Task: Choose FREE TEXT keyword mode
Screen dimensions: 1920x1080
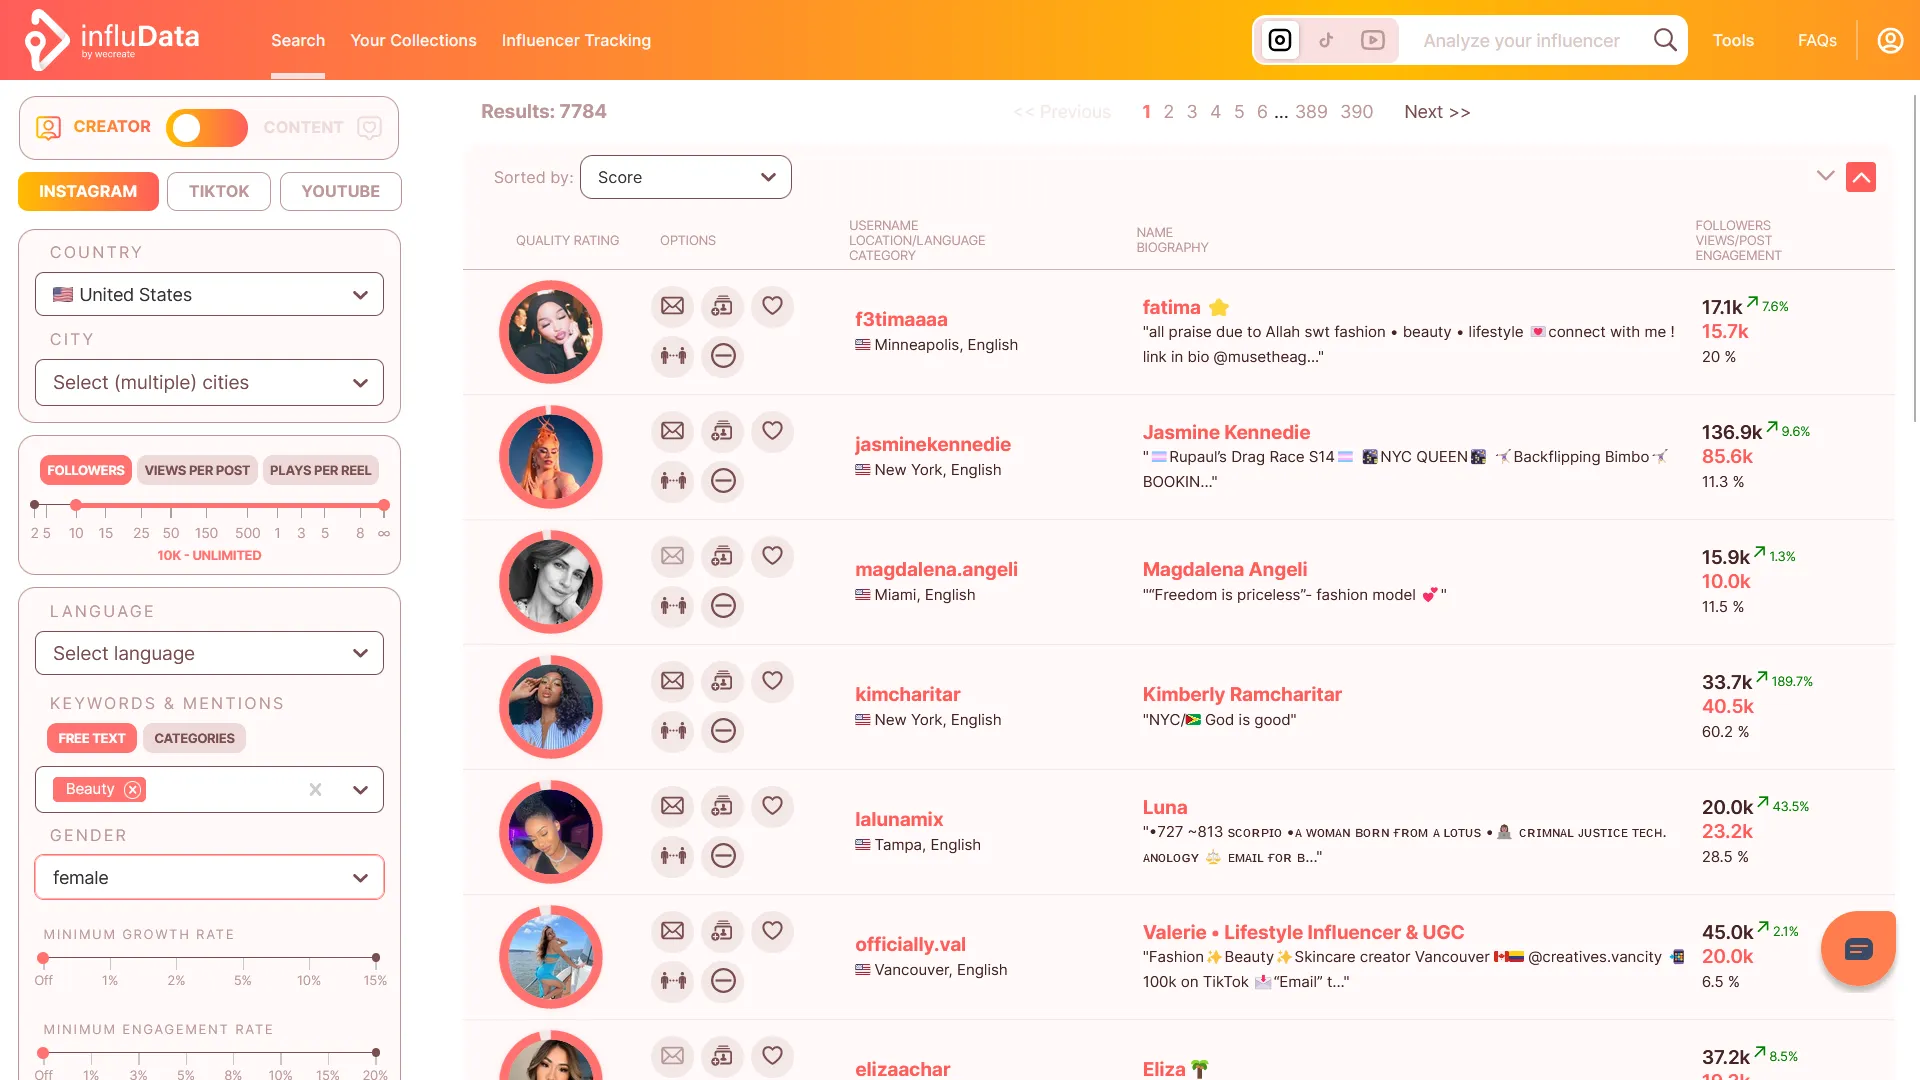Action: [x=92, y=738]
